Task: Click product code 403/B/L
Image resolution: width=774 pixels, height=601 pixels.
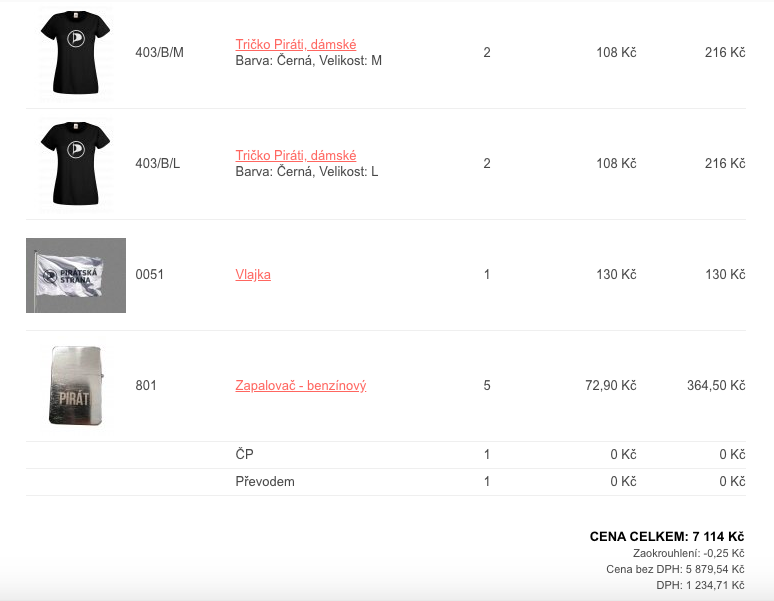Action: (158, 163)
